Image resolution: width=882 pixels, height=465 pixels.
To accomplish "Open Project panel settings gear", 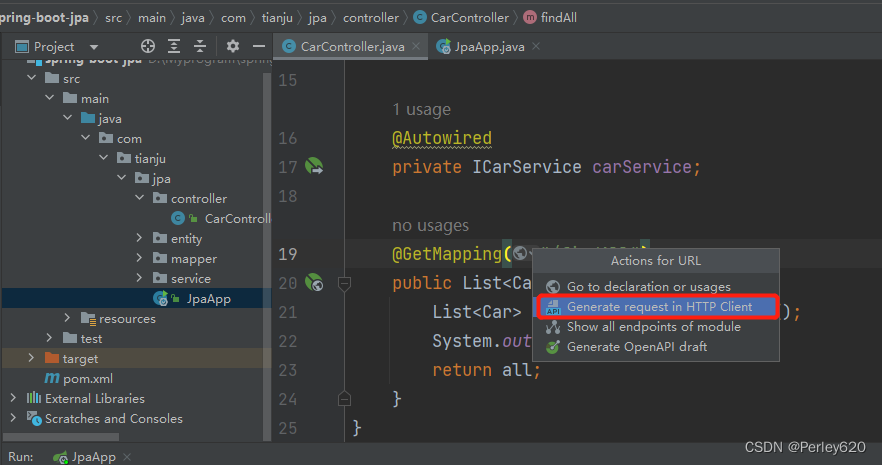I will [232, 46].
